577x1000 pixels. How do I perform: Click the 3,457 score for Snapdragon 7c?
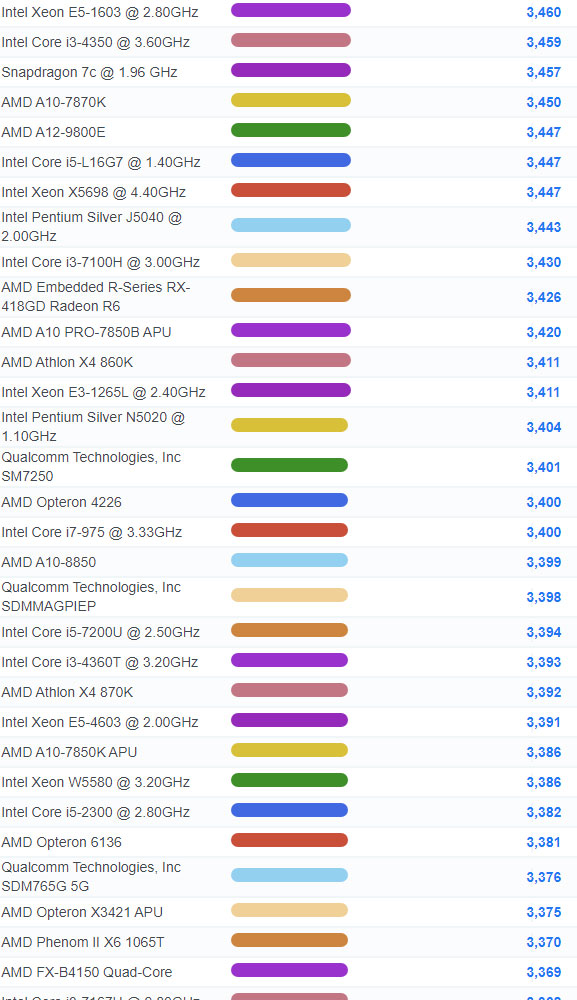point(544,72)
